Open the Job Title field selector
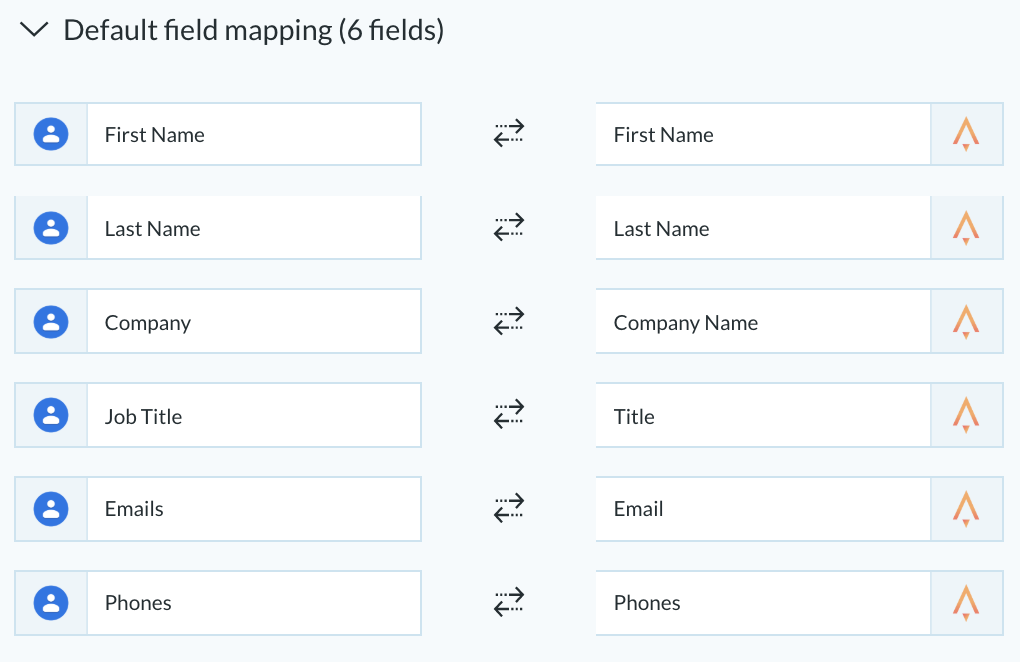The image size is (1020, 662). (x=254, y=416)
